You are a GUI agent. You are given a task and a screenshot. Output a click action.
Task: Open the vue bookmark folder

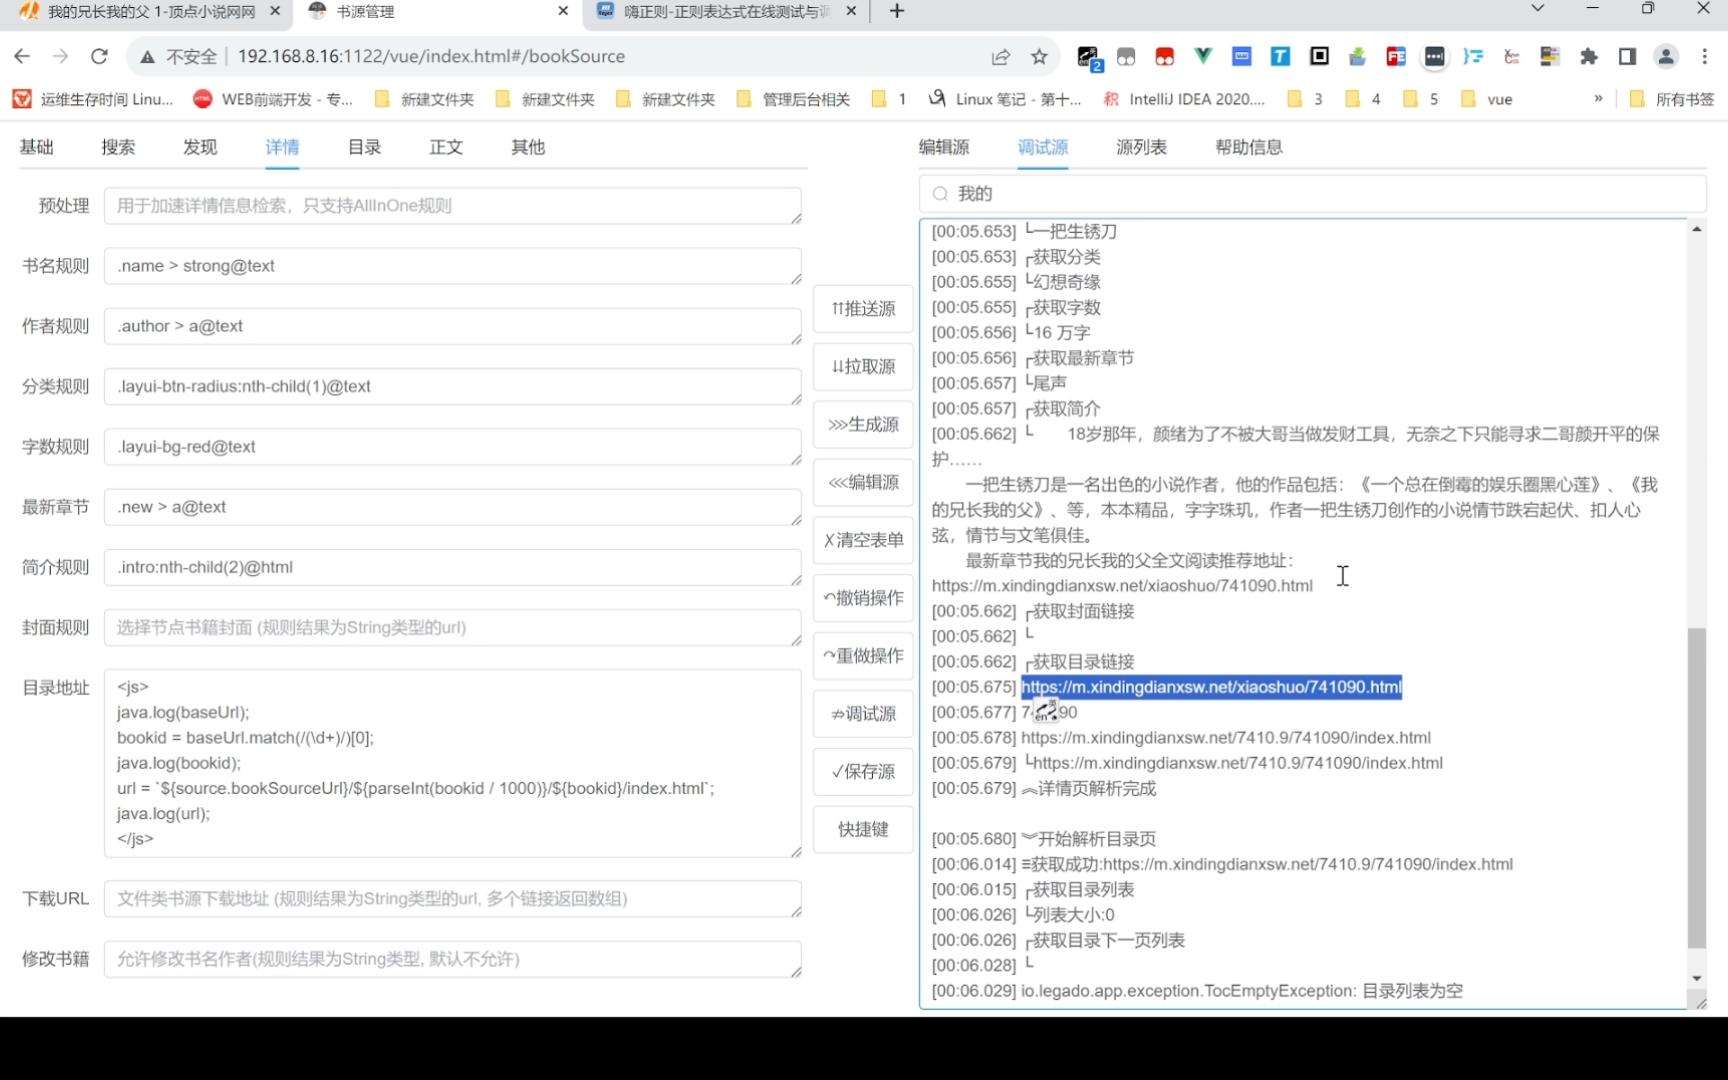coord(1487,99)
